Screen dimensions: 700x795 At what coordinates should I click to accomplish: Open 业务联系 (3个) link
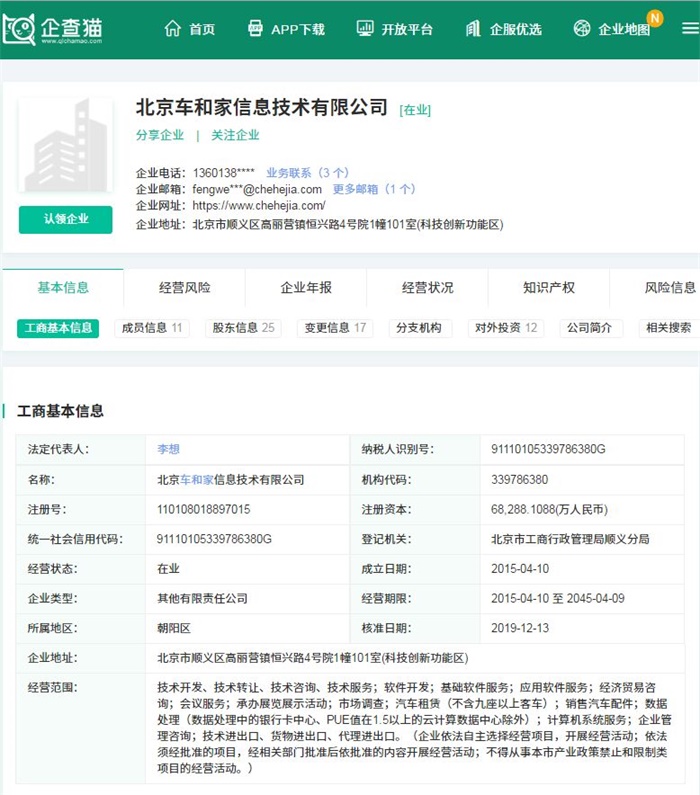point(308,173)
